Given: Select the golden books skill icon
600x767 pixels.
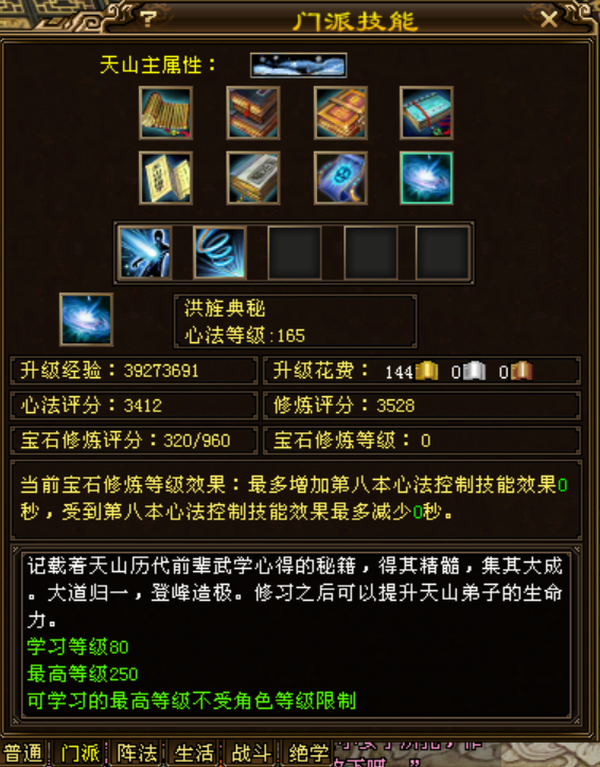Looking at the screenshot, I should (x=340, y=113).
